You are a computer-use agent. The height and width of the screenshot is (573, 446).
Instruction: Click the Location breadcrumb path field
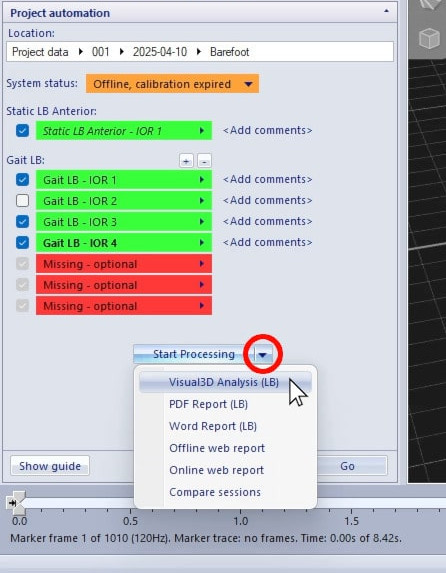coord(200,52)
